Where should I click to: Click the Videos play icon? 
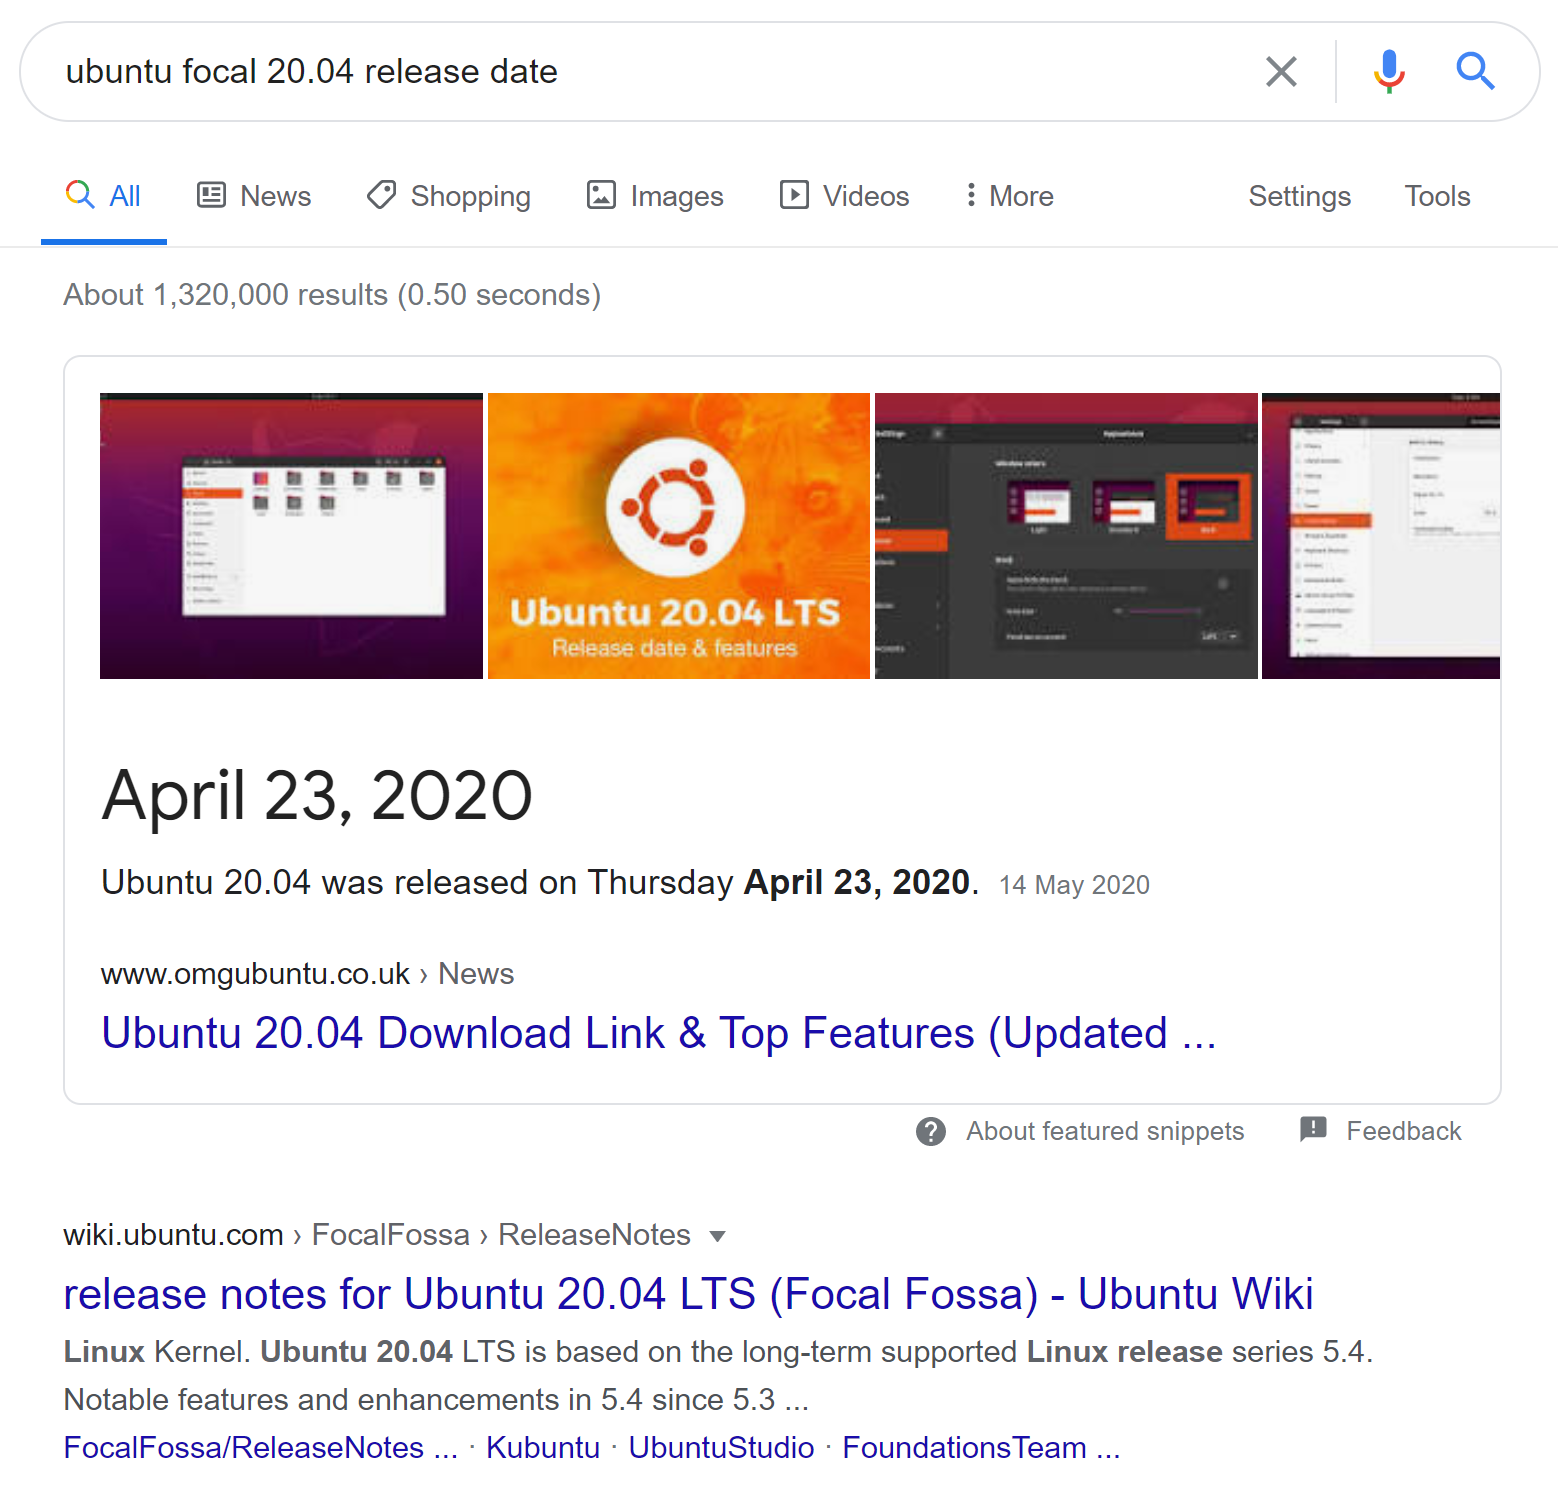(x=794, y=195)
